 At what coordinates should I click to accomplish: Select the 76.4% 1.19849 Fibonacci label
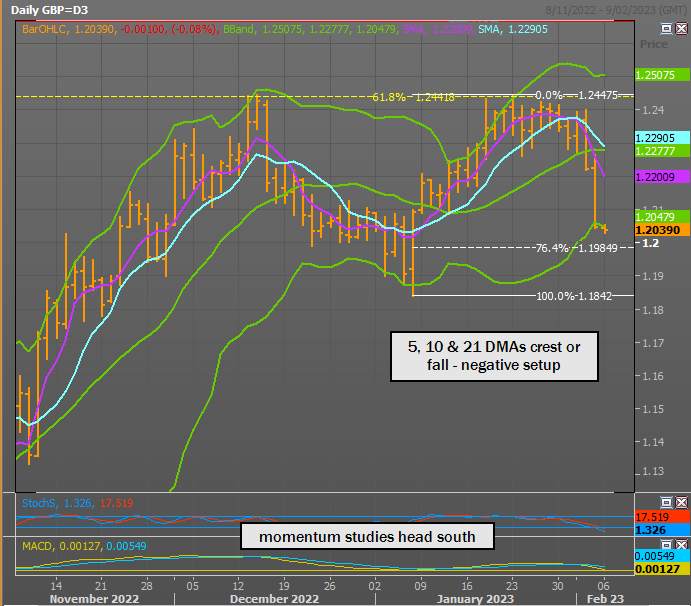(x=576, y=248)
